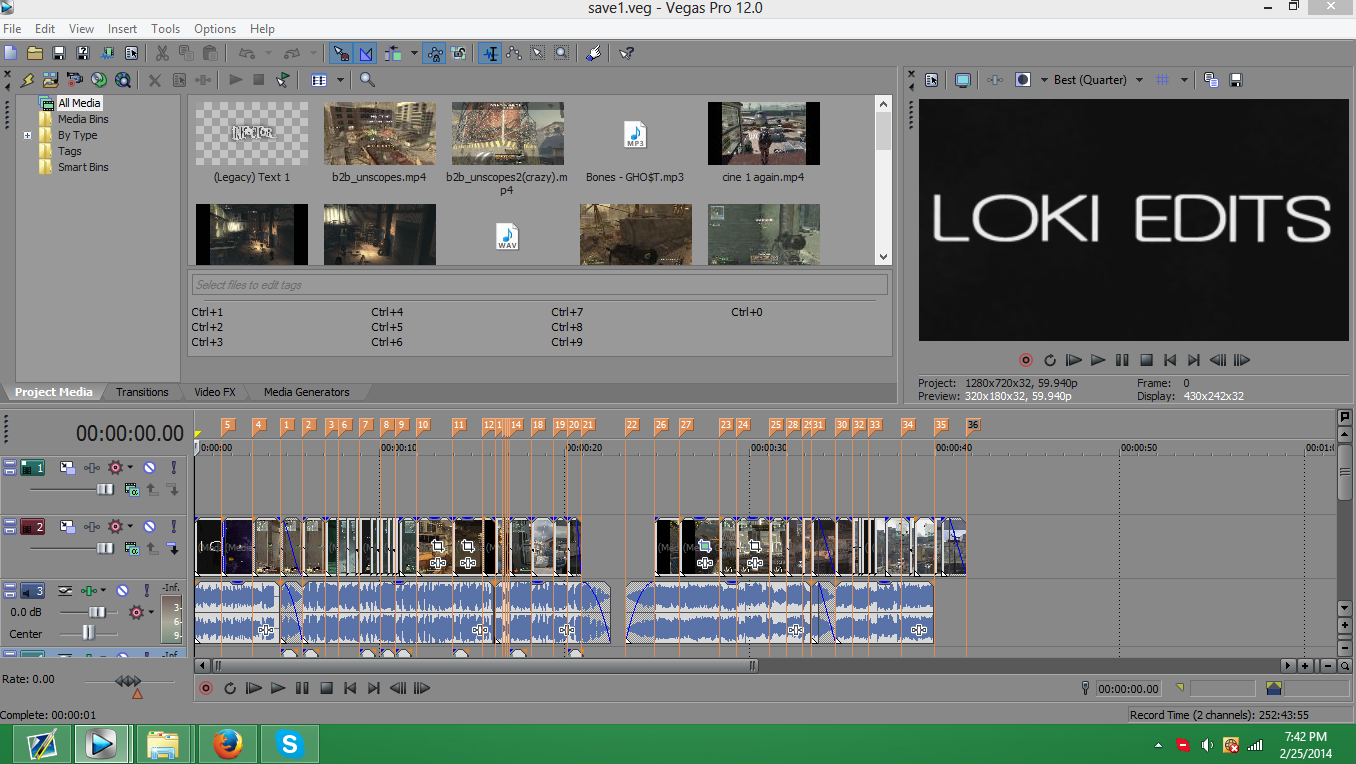Solo video track 2
1356x764 pixels.
click(x=173, y=526)
